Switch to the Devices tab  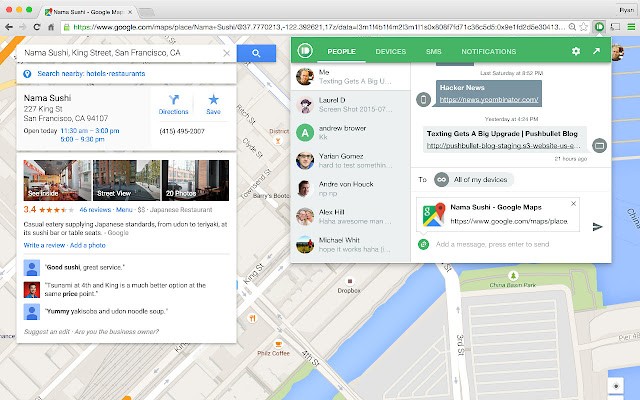point(390,50)
